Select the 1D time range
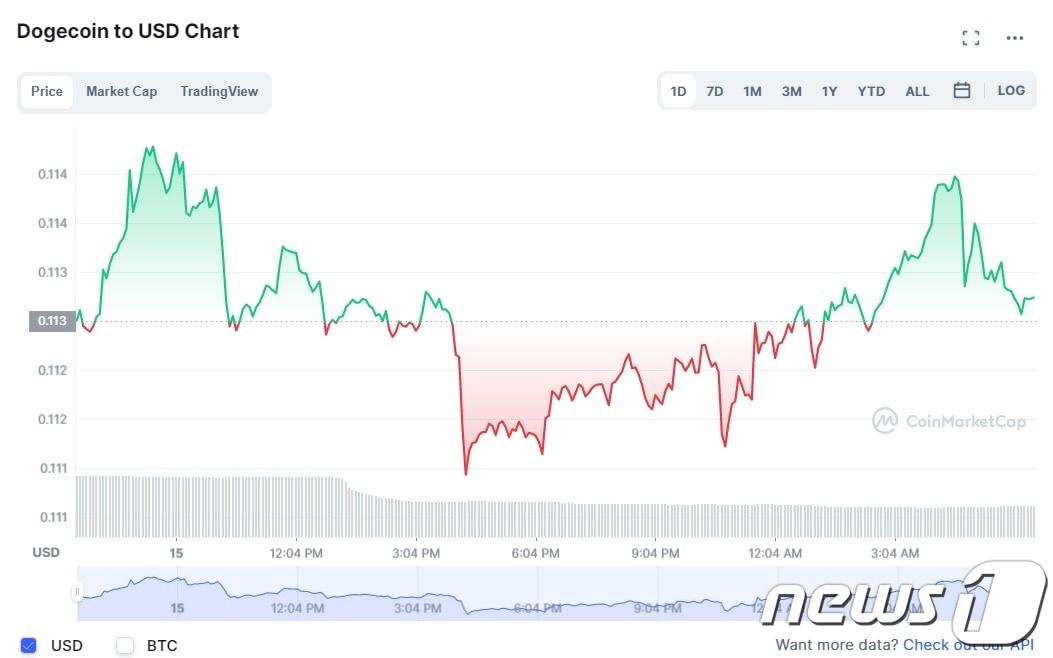The height and width of the screenshot is (658, 1053). [678, 91]
